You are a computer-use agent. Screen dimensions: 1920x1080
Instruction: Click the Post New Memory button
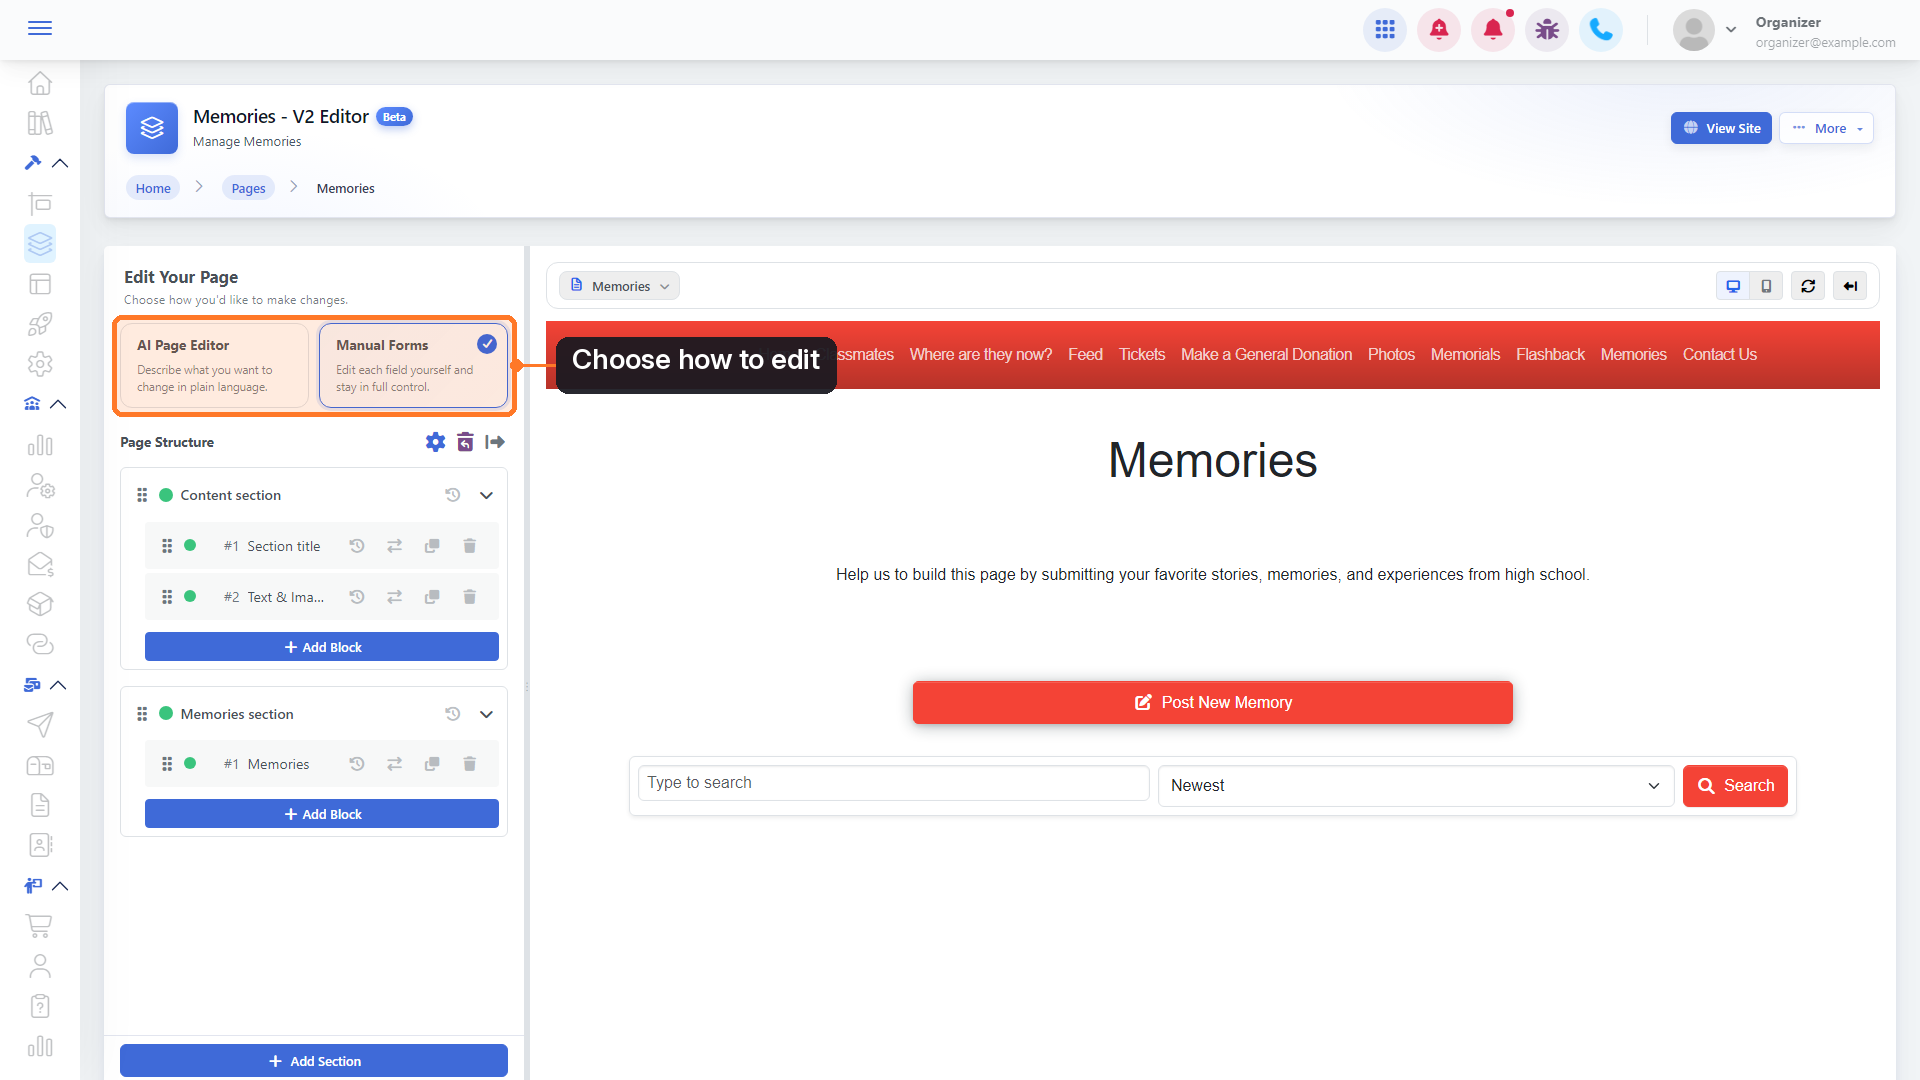coord(1212,703)
